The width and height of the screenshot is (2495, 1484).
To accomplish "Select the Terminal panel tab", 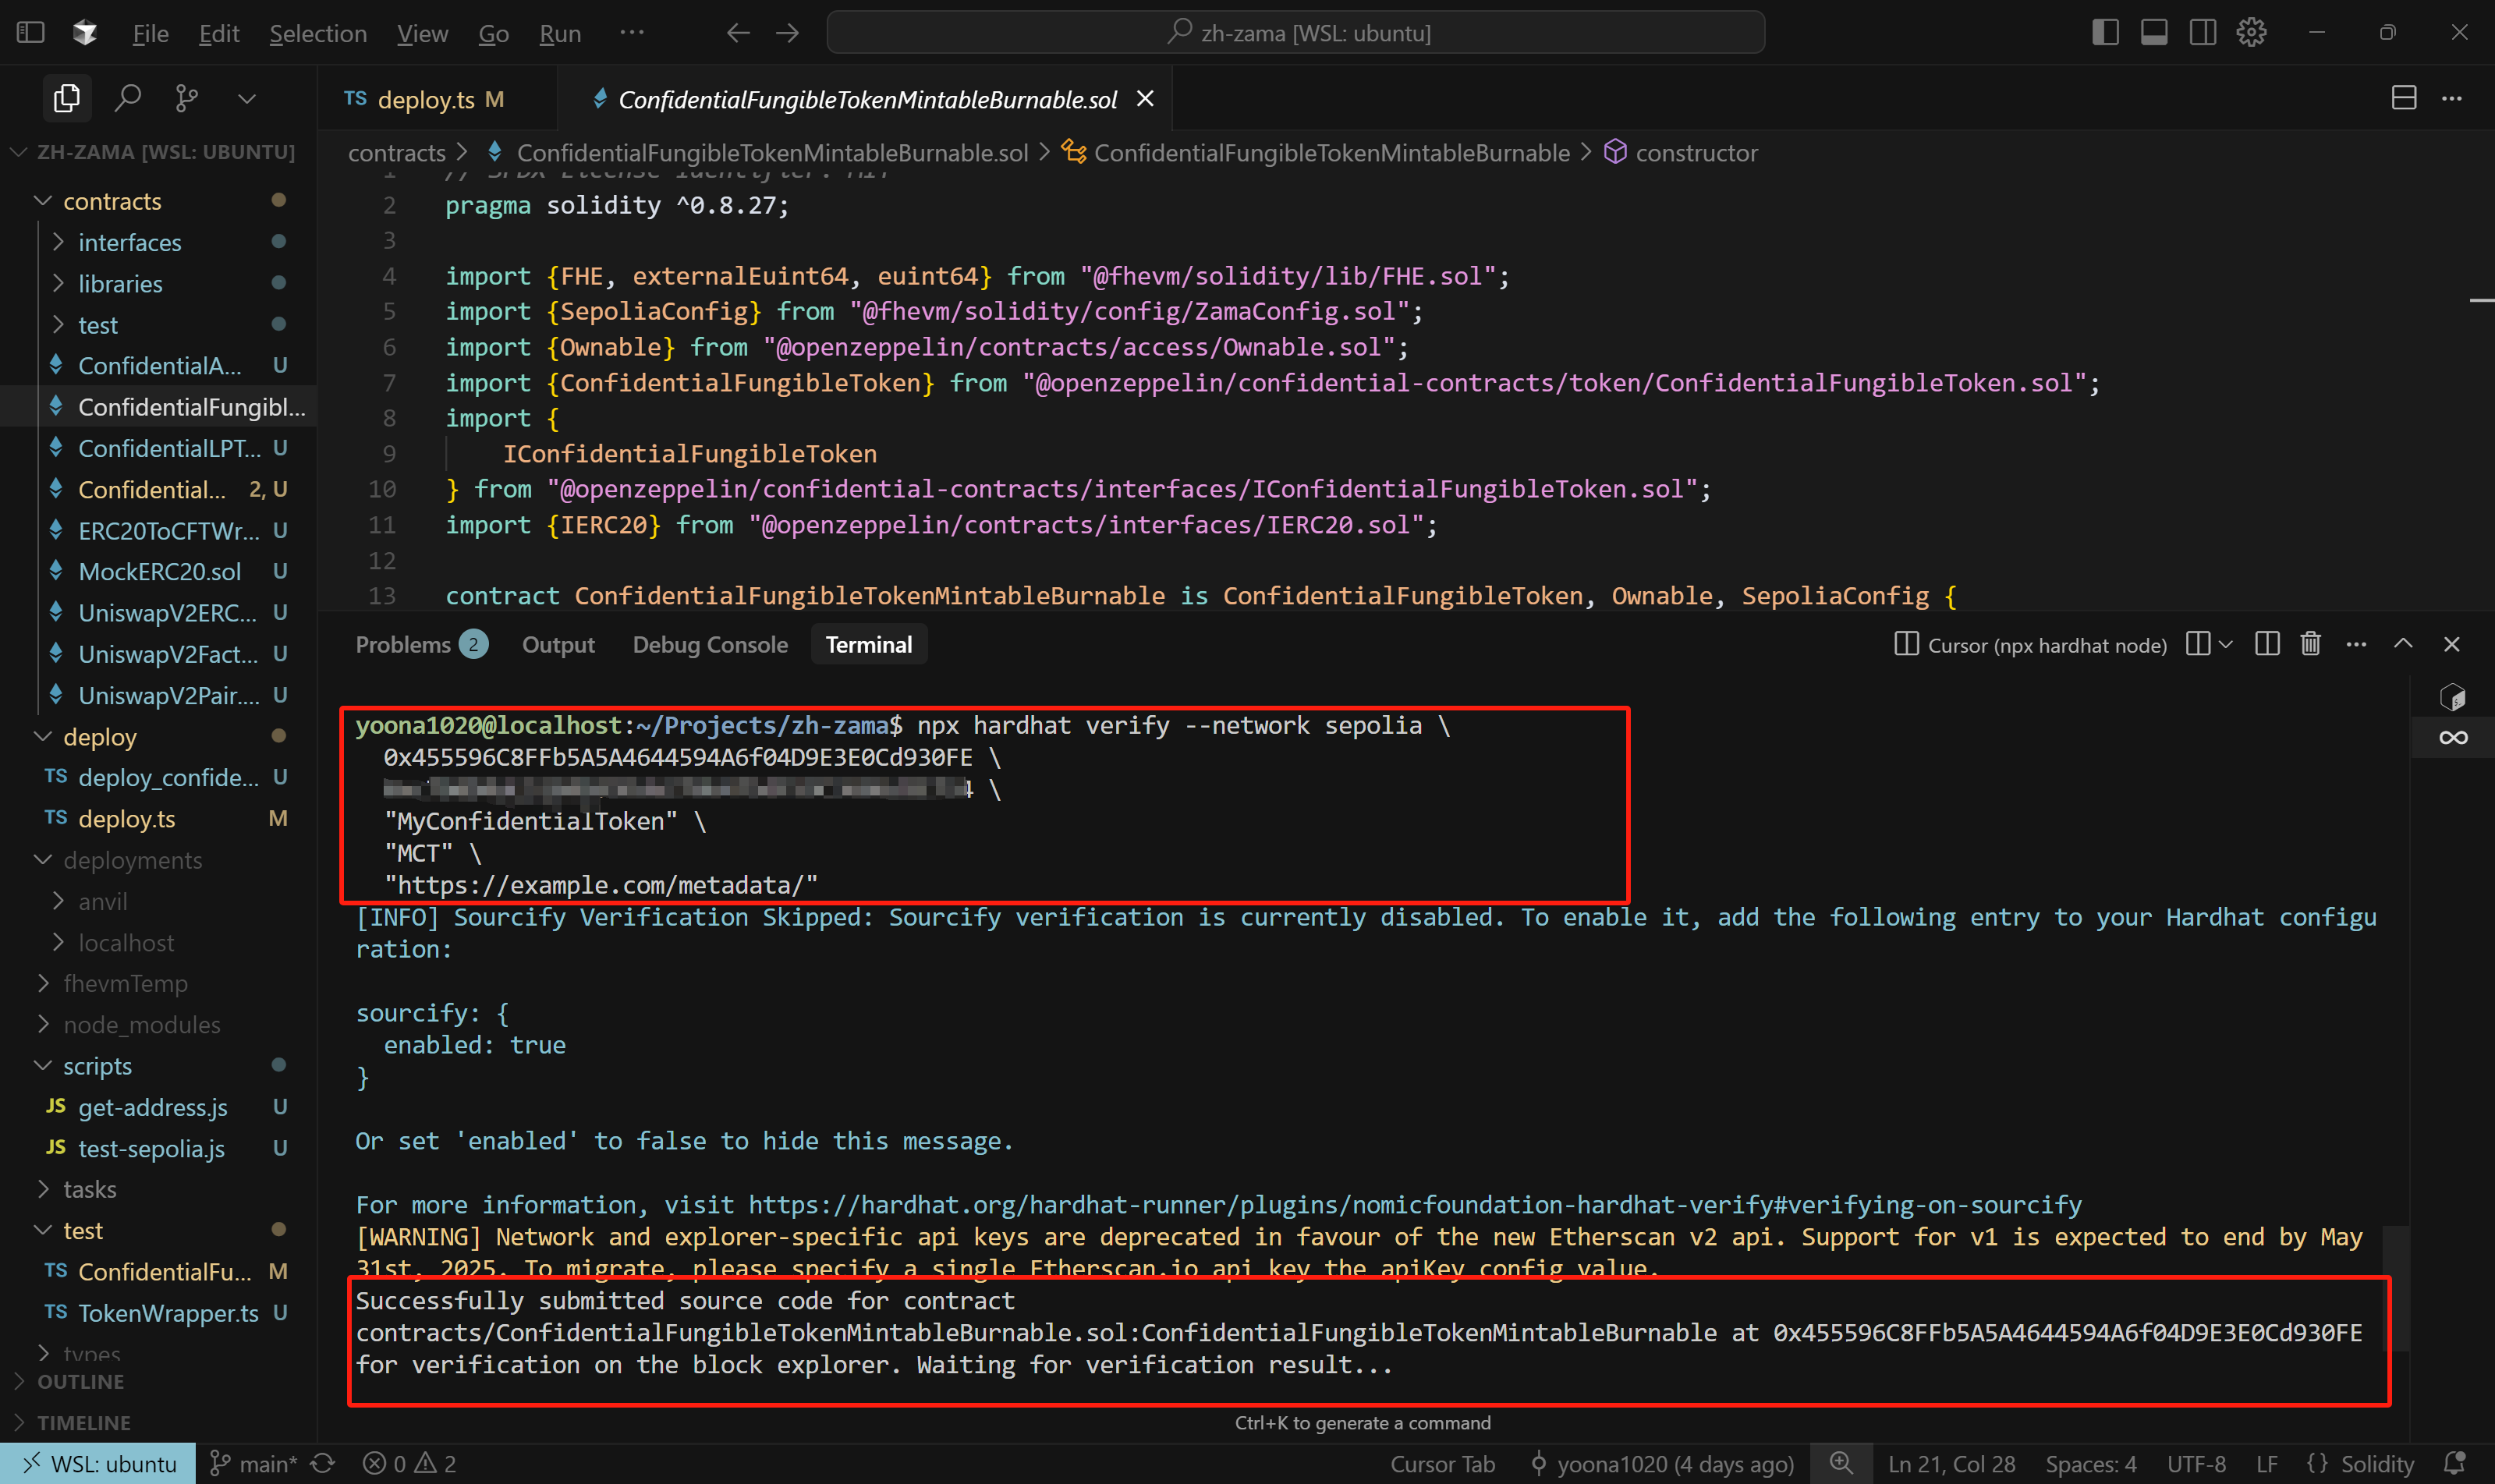I will [868, 645].
